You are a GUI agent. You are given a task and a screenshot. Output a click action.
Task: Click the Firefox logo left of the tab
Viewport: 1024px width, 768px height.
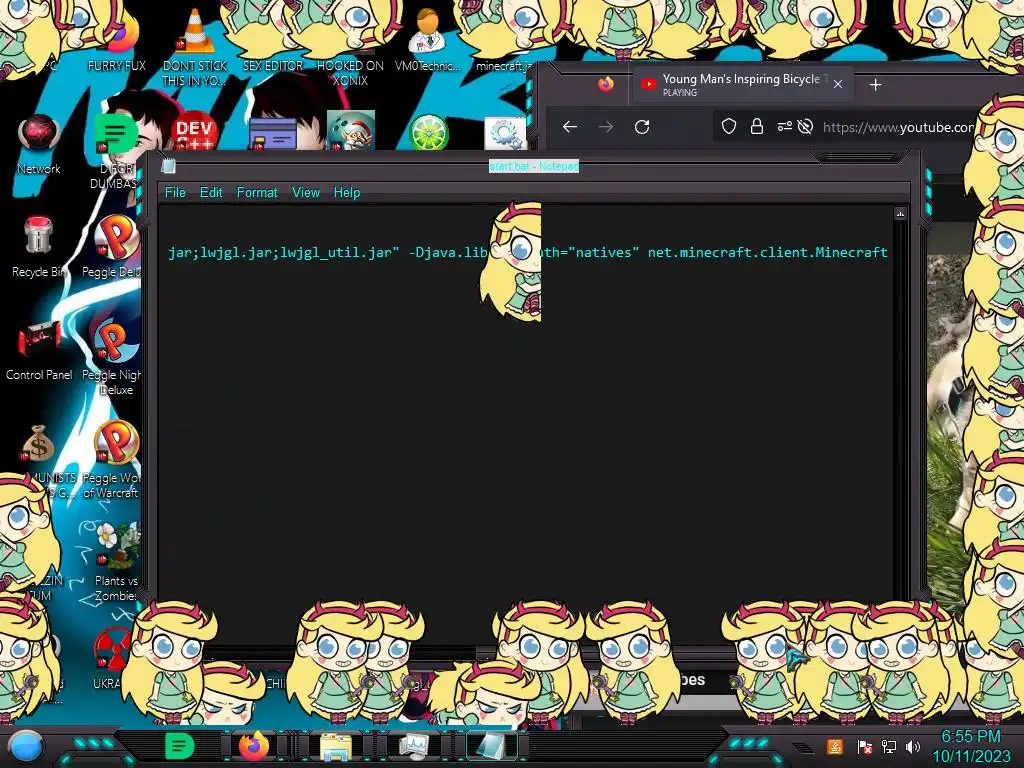pos(606,84)
